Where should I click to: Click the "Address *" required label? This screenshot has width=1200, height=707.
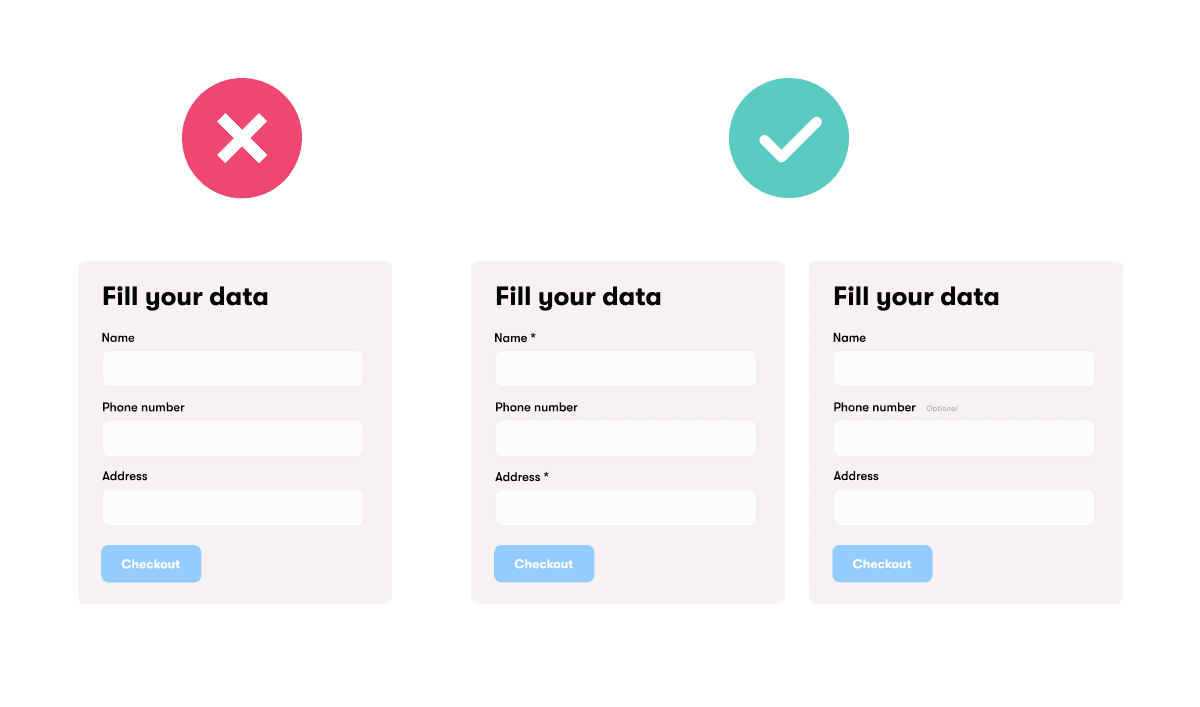pos(522,477)
